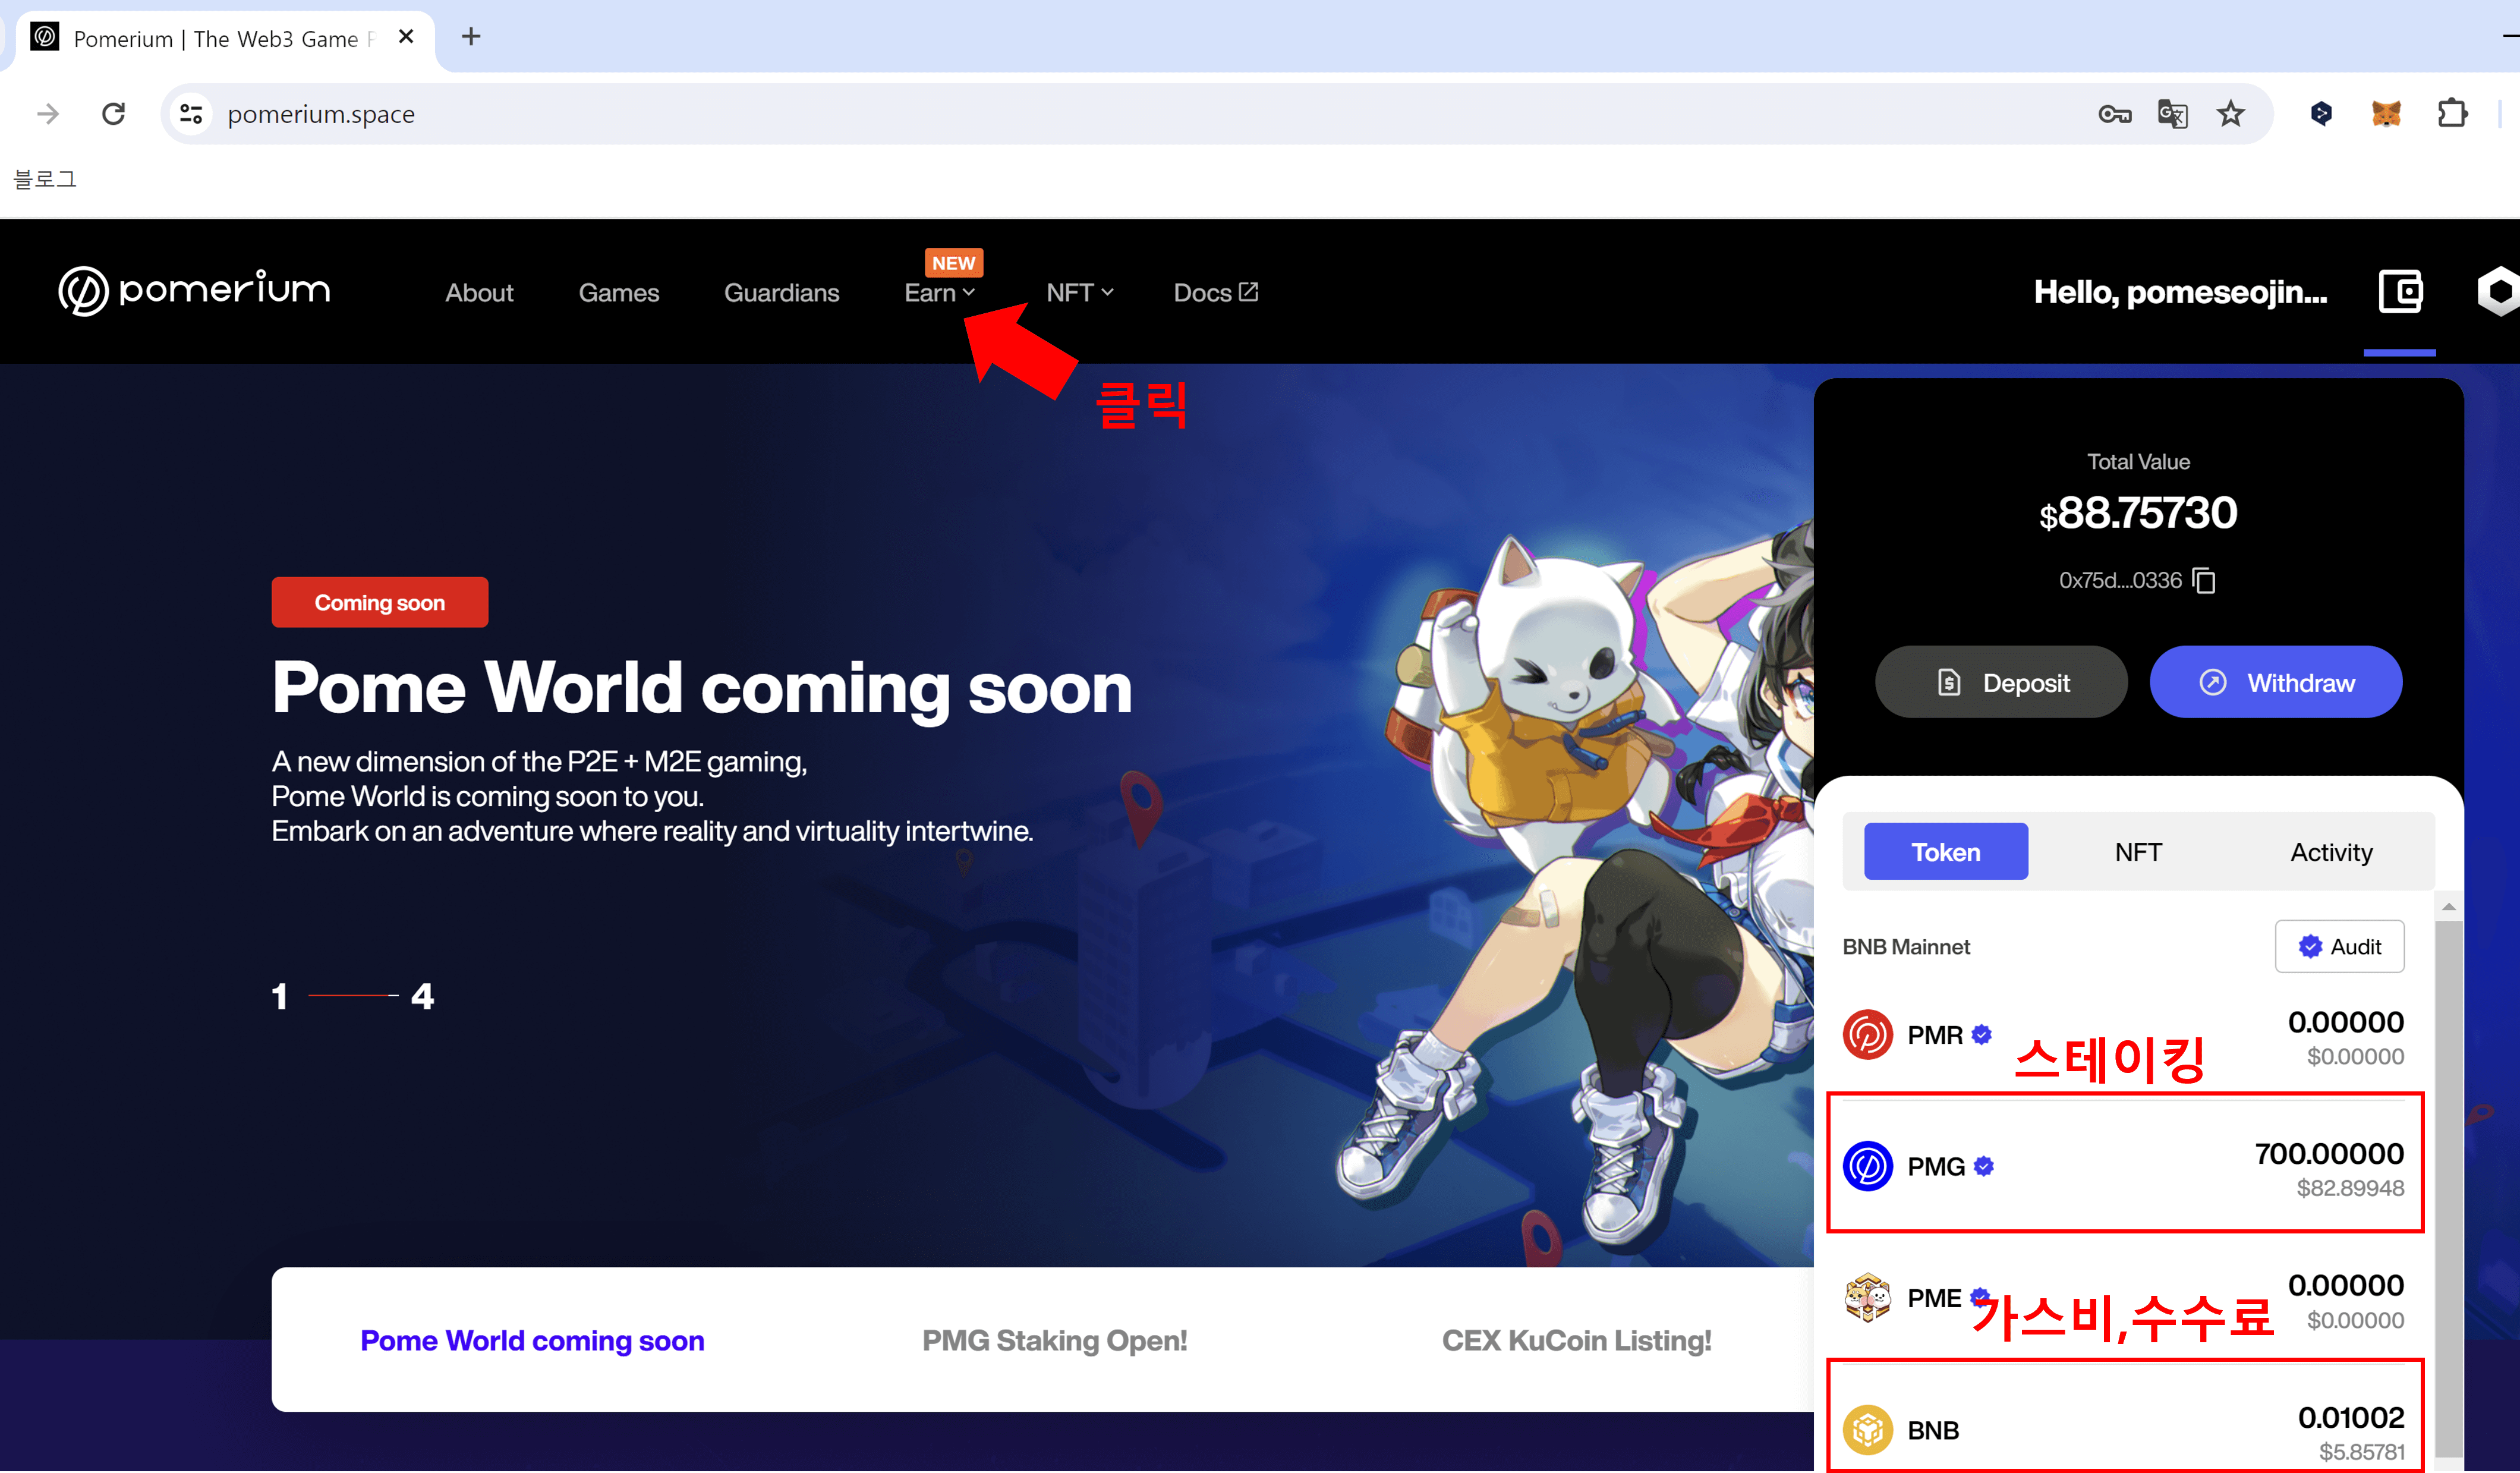Open the wallet panel icon in header
This screenshot has width=2520, height=1473.
(2399, 292)
